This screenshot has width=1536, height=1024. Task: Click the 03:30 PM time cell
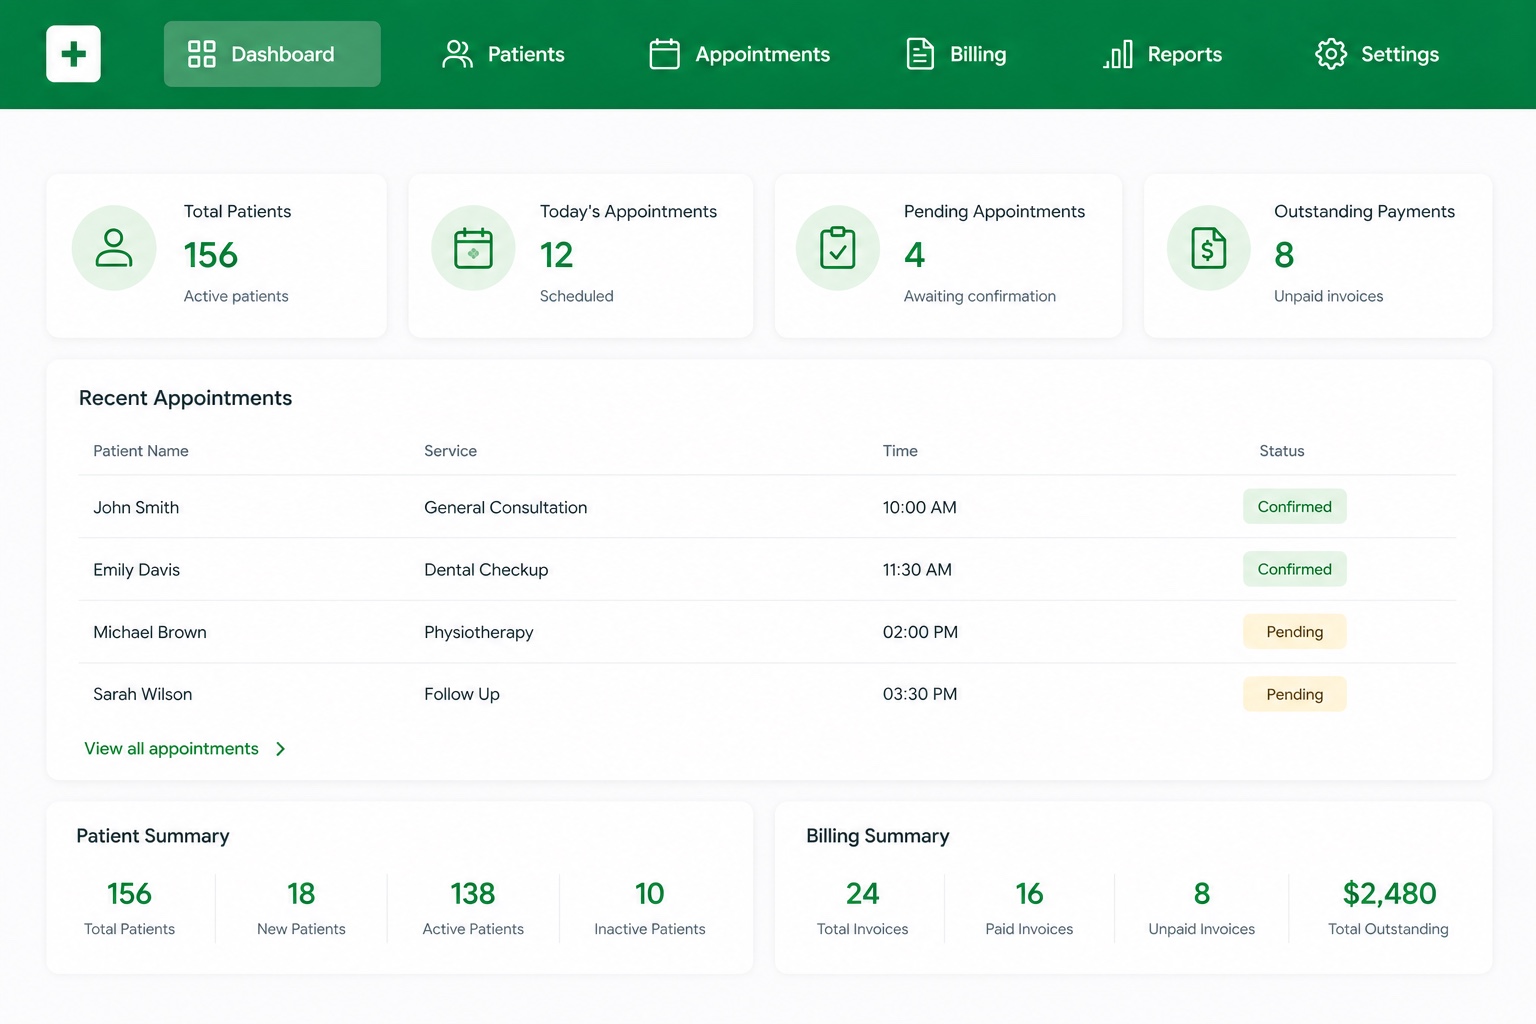[920, 694]
